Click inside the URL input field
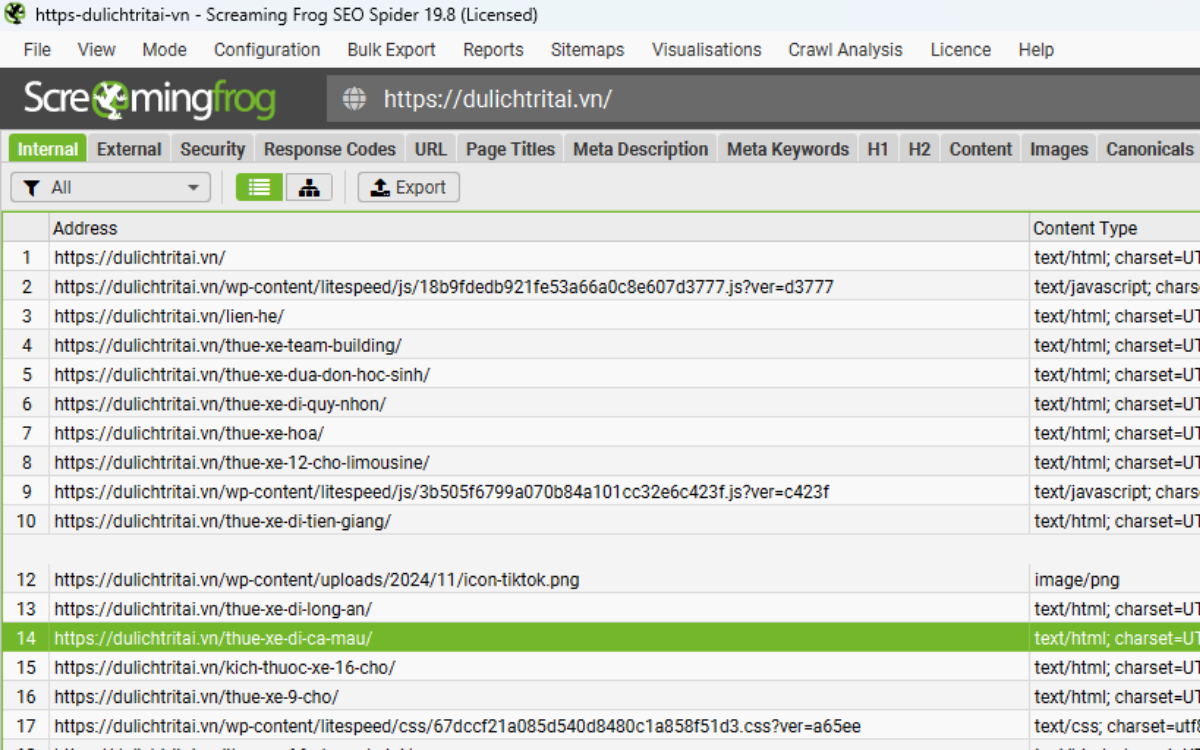The width and height of the screenshot is (1200, 750). tap(600, 100)
